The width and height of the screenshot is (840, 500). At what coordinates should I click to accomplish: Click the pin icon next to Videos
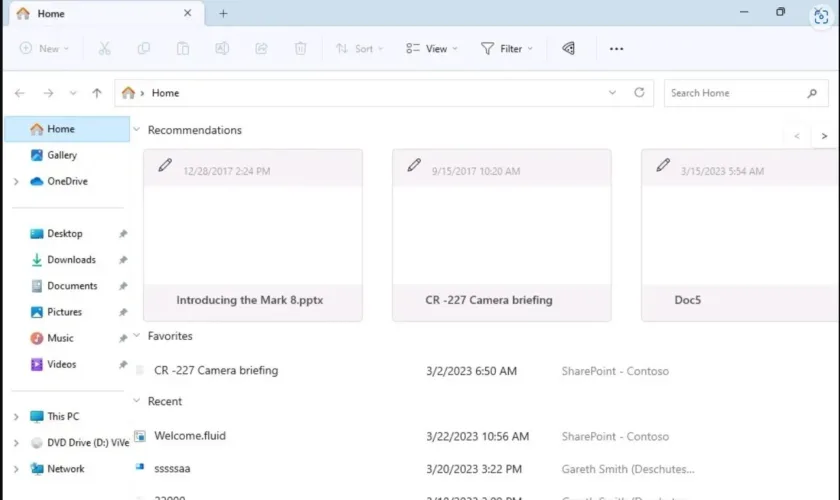(x=123, y=364)
